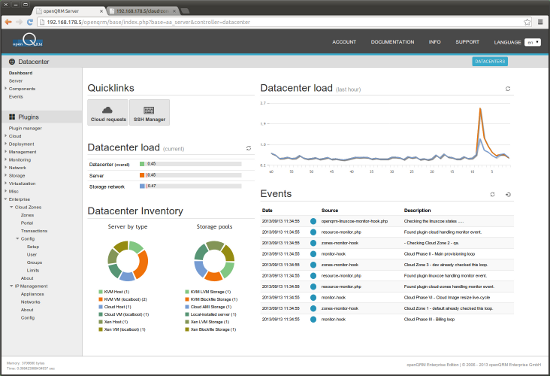The height and width of the screenshot is (376, 550).
Task: Open Zones under Cloud Zones
Action: 27,215
